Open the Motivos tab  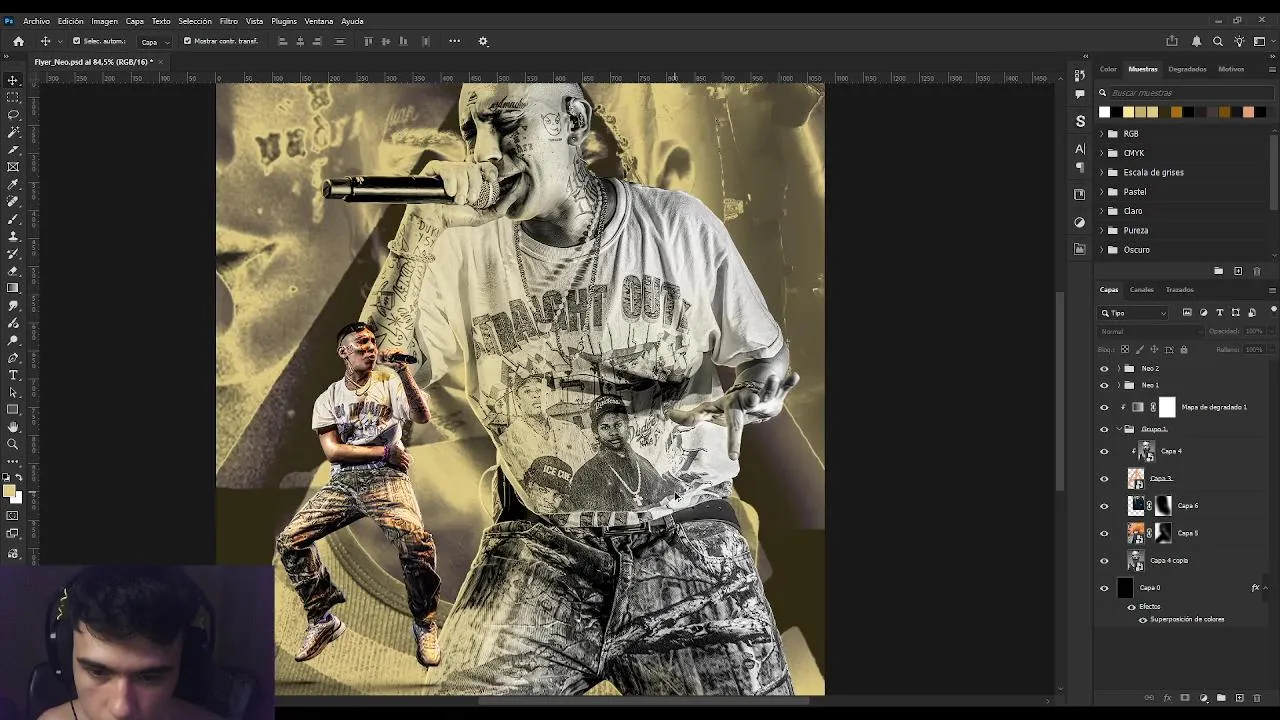(x=1231, y=69)
